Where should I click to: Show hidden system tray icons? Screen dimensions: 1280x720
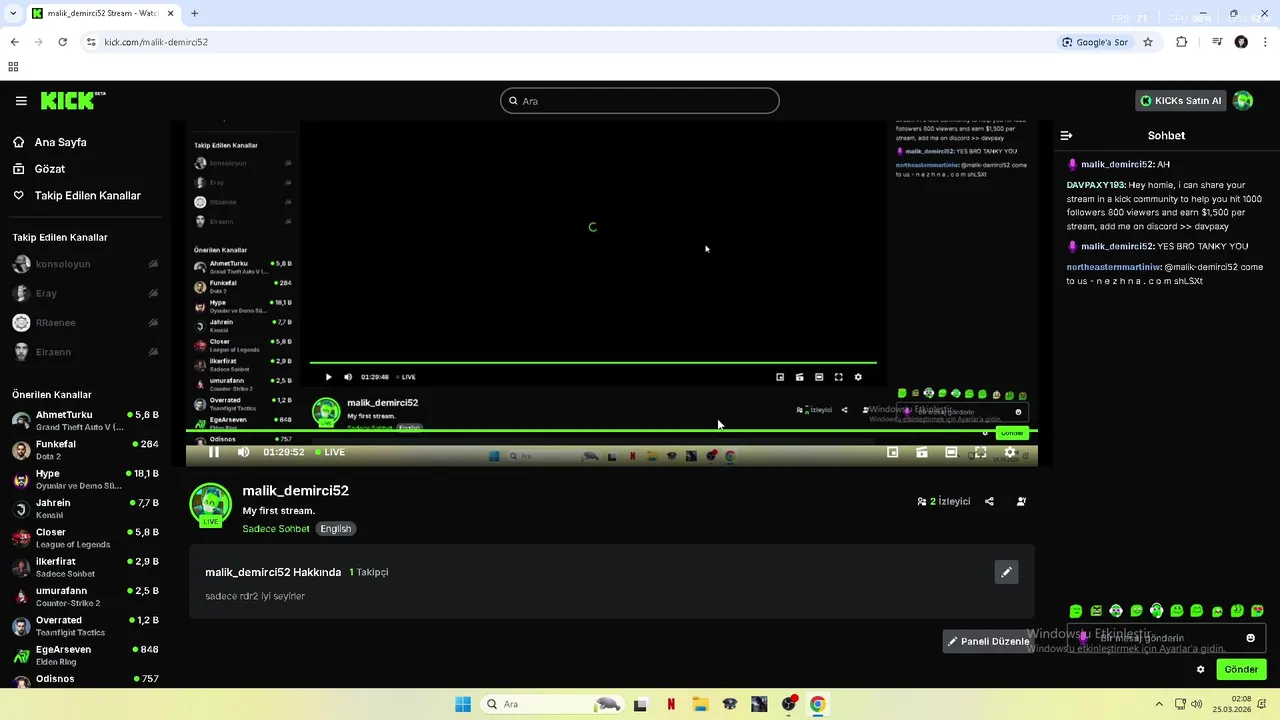tap(1159, 704)
